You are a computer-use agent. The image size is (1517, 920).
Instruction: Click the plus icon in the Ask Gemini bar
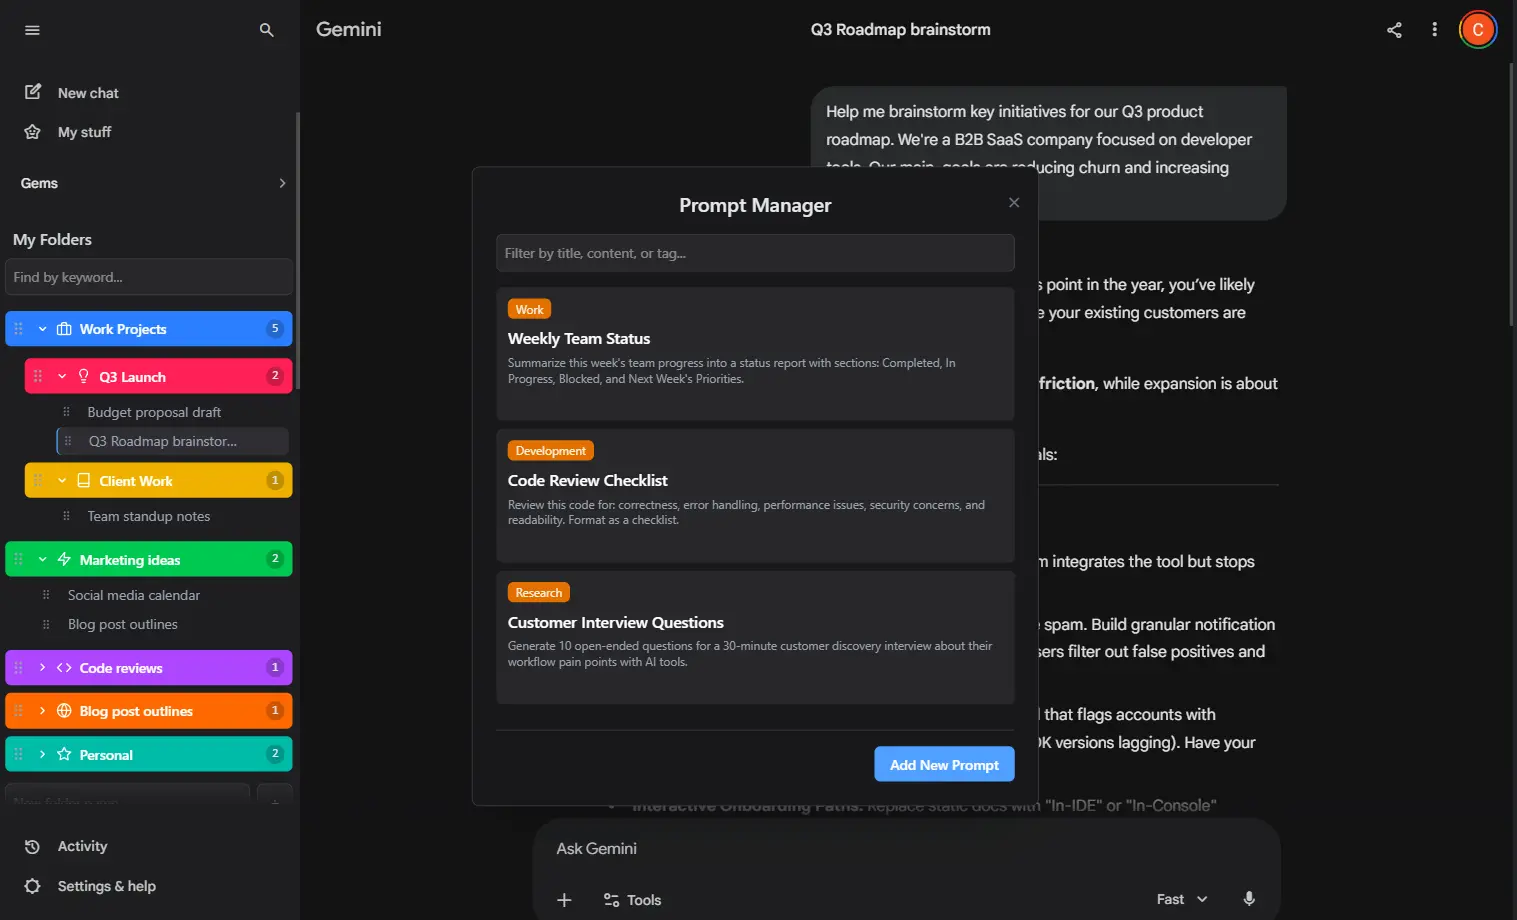(x=564, y=899)
